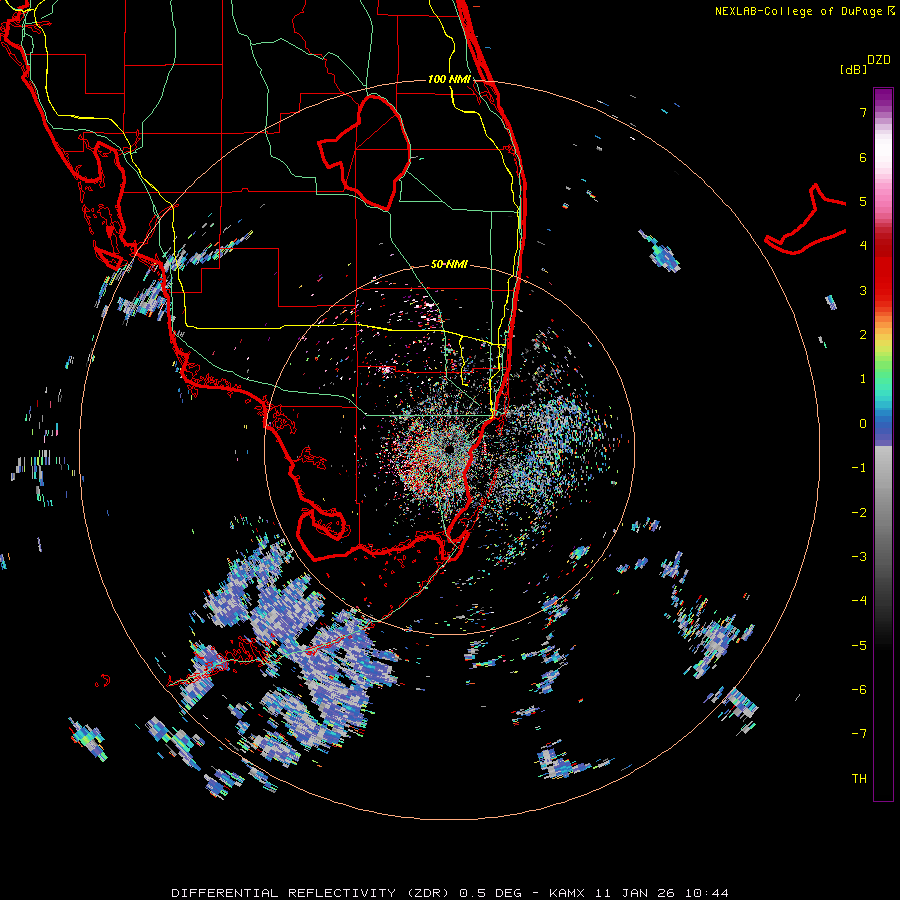Click the -7 value on the color scale

coord(859,734)
